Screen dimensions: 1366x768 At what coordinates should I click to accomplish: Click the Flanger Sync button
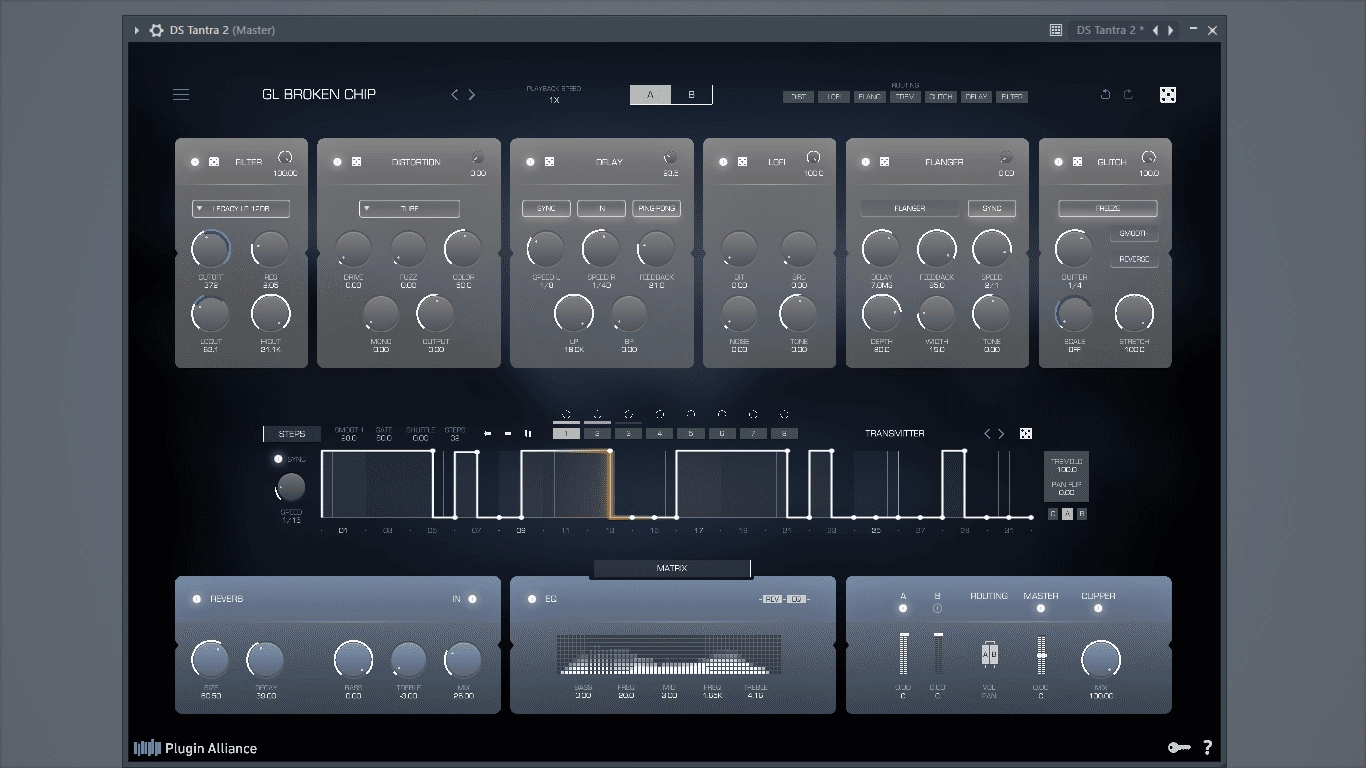click(x=992, y=209)
